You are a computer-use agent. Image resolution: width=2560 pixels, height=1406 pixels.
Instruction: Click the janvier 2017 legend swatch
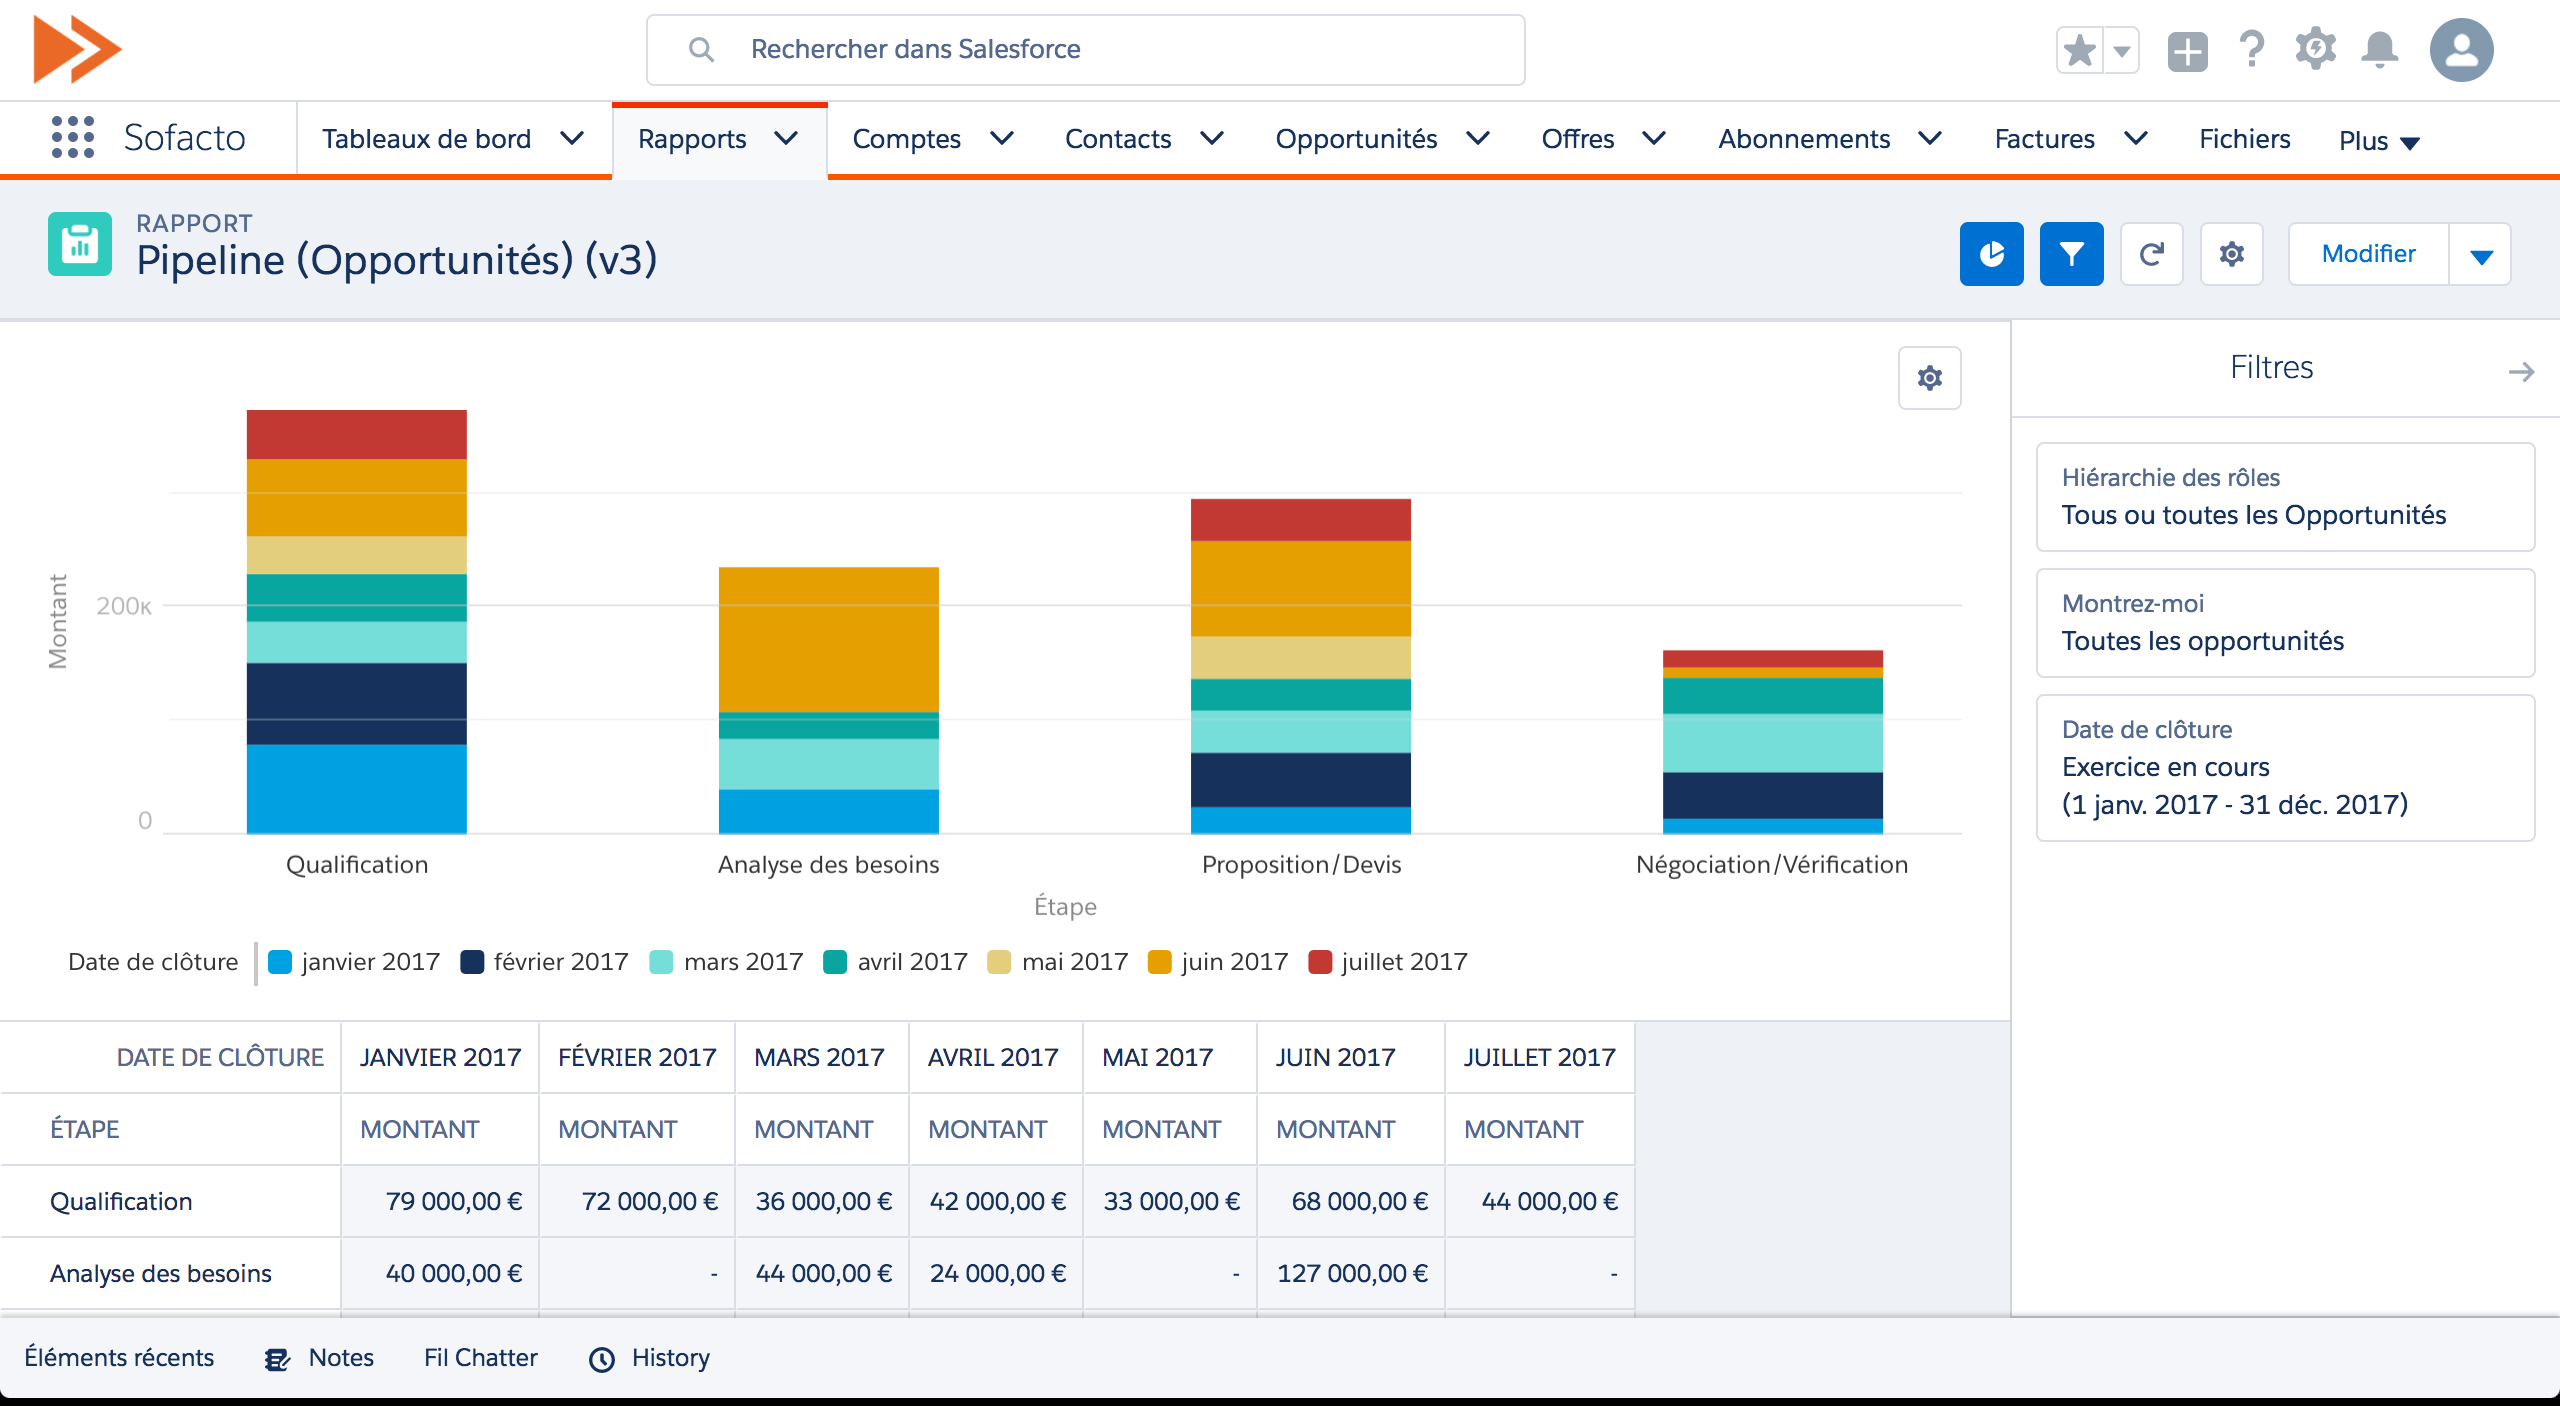pos(280,962)
